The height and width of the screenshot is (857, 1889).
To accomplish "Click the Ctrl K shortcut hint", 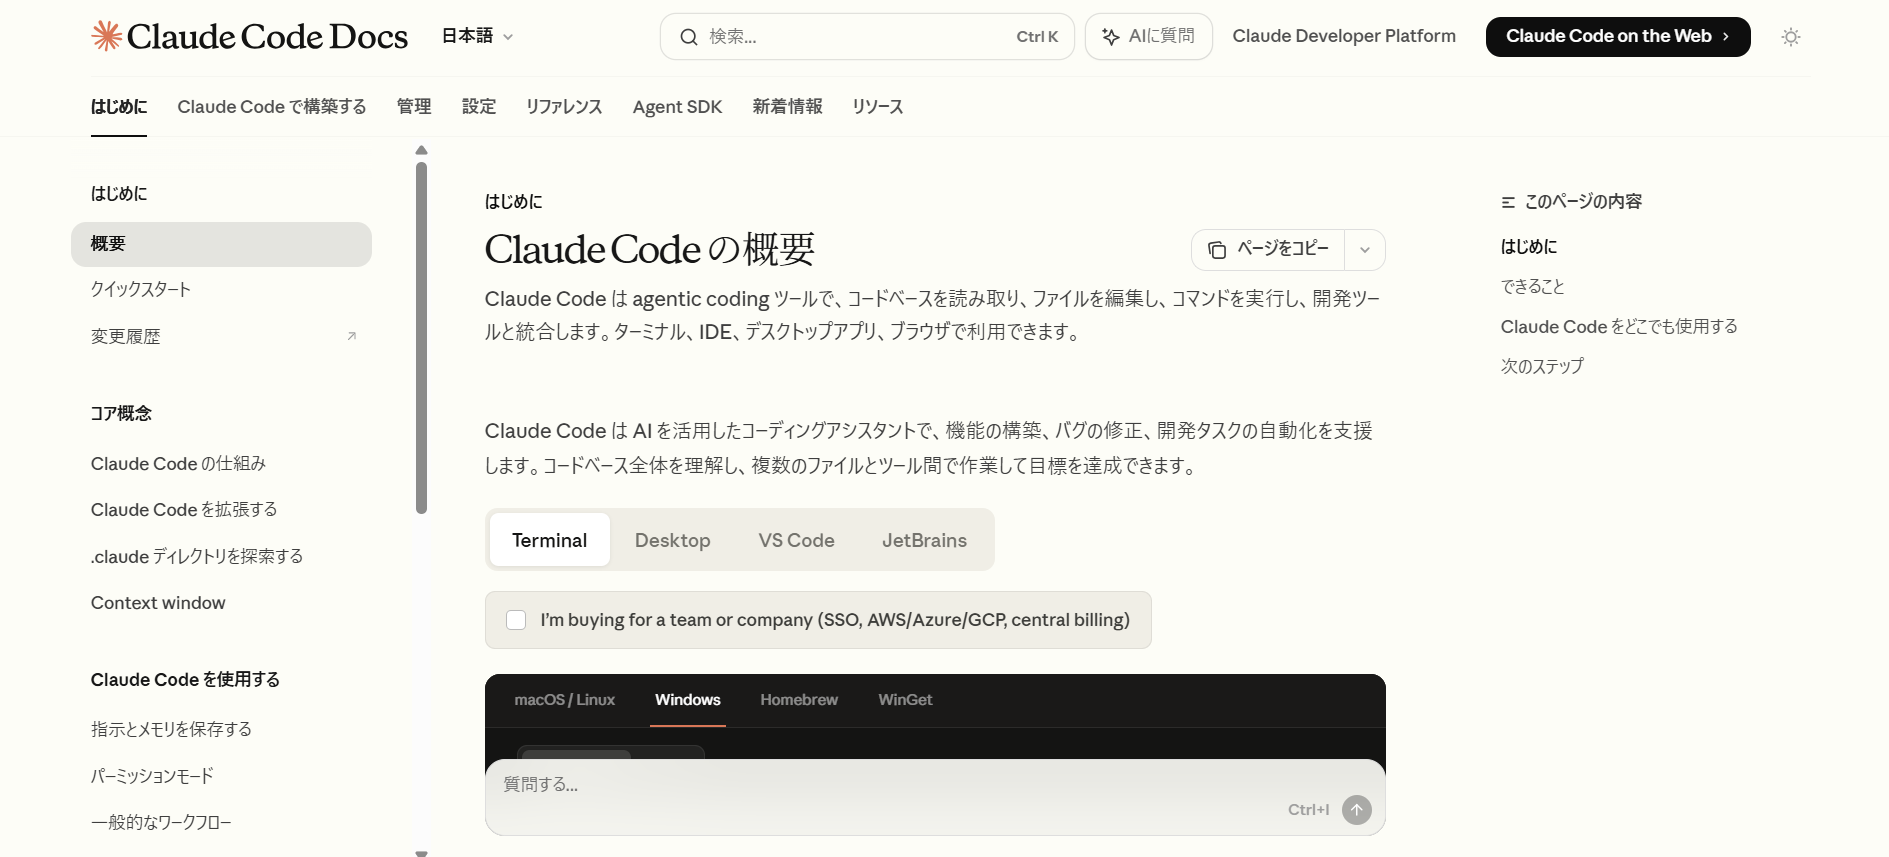I will pos(1037,37).
